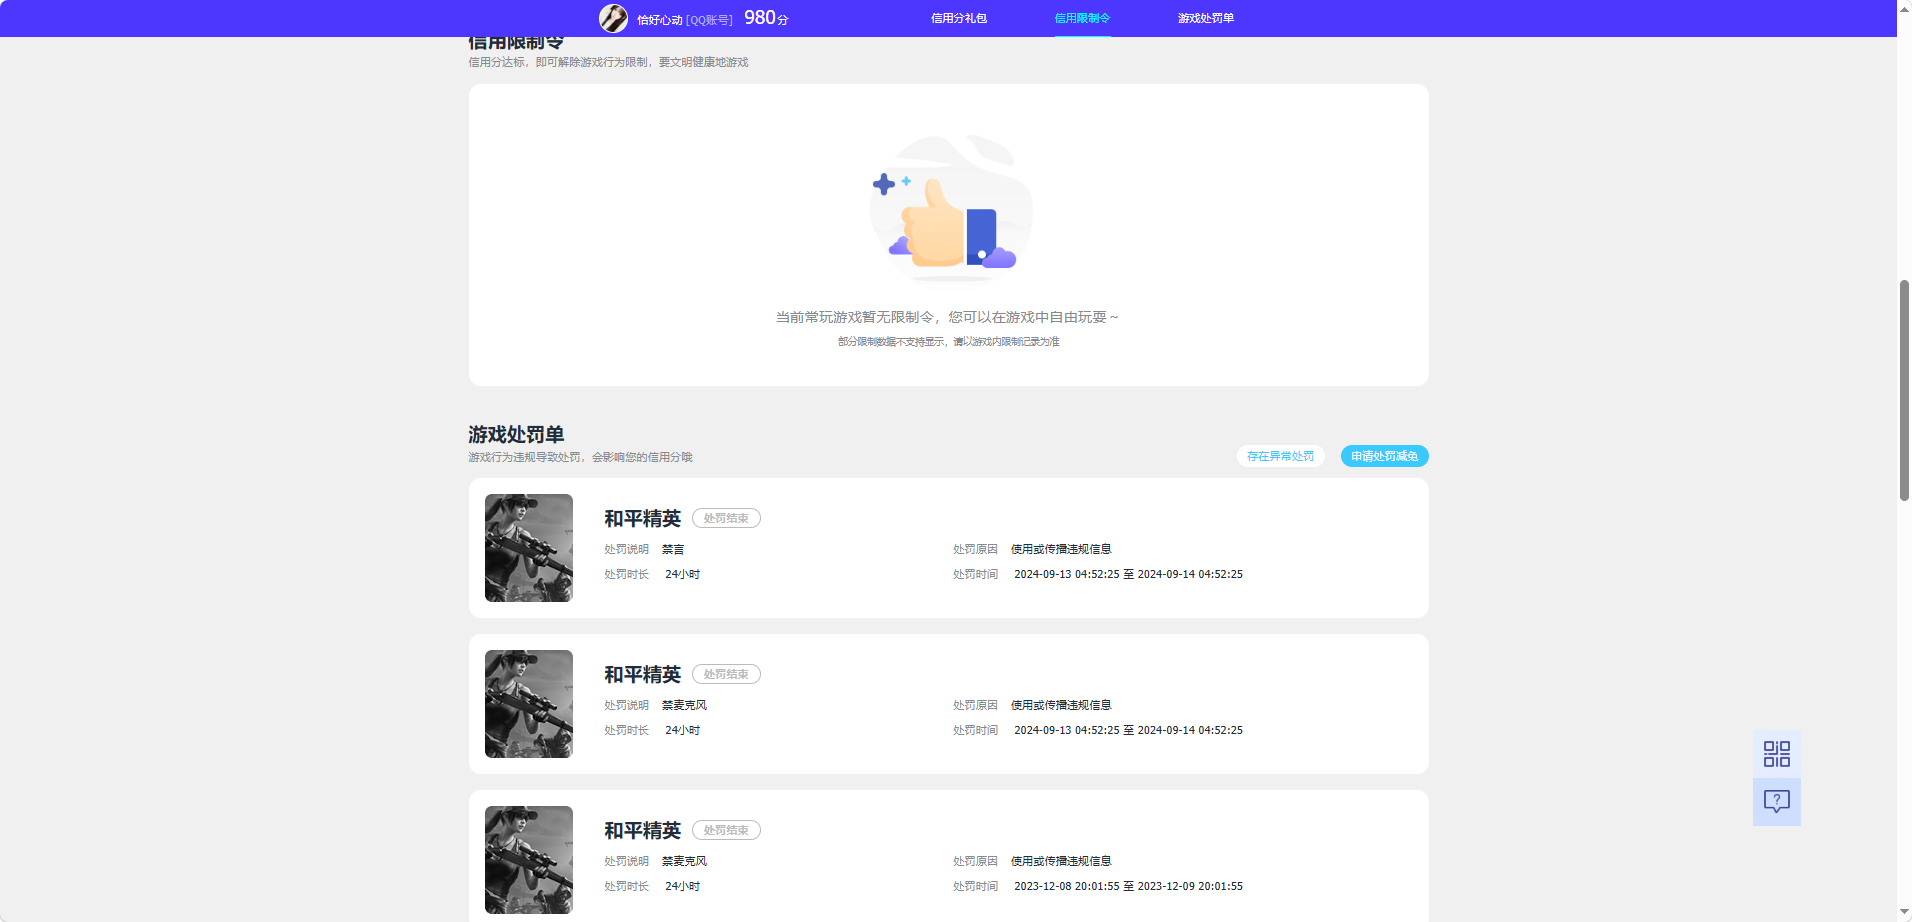The image size is (1912, 922).
Task: Click the 处罚结束 tag on first penalty
Action: pyautogui.click(x=726, y=518)
